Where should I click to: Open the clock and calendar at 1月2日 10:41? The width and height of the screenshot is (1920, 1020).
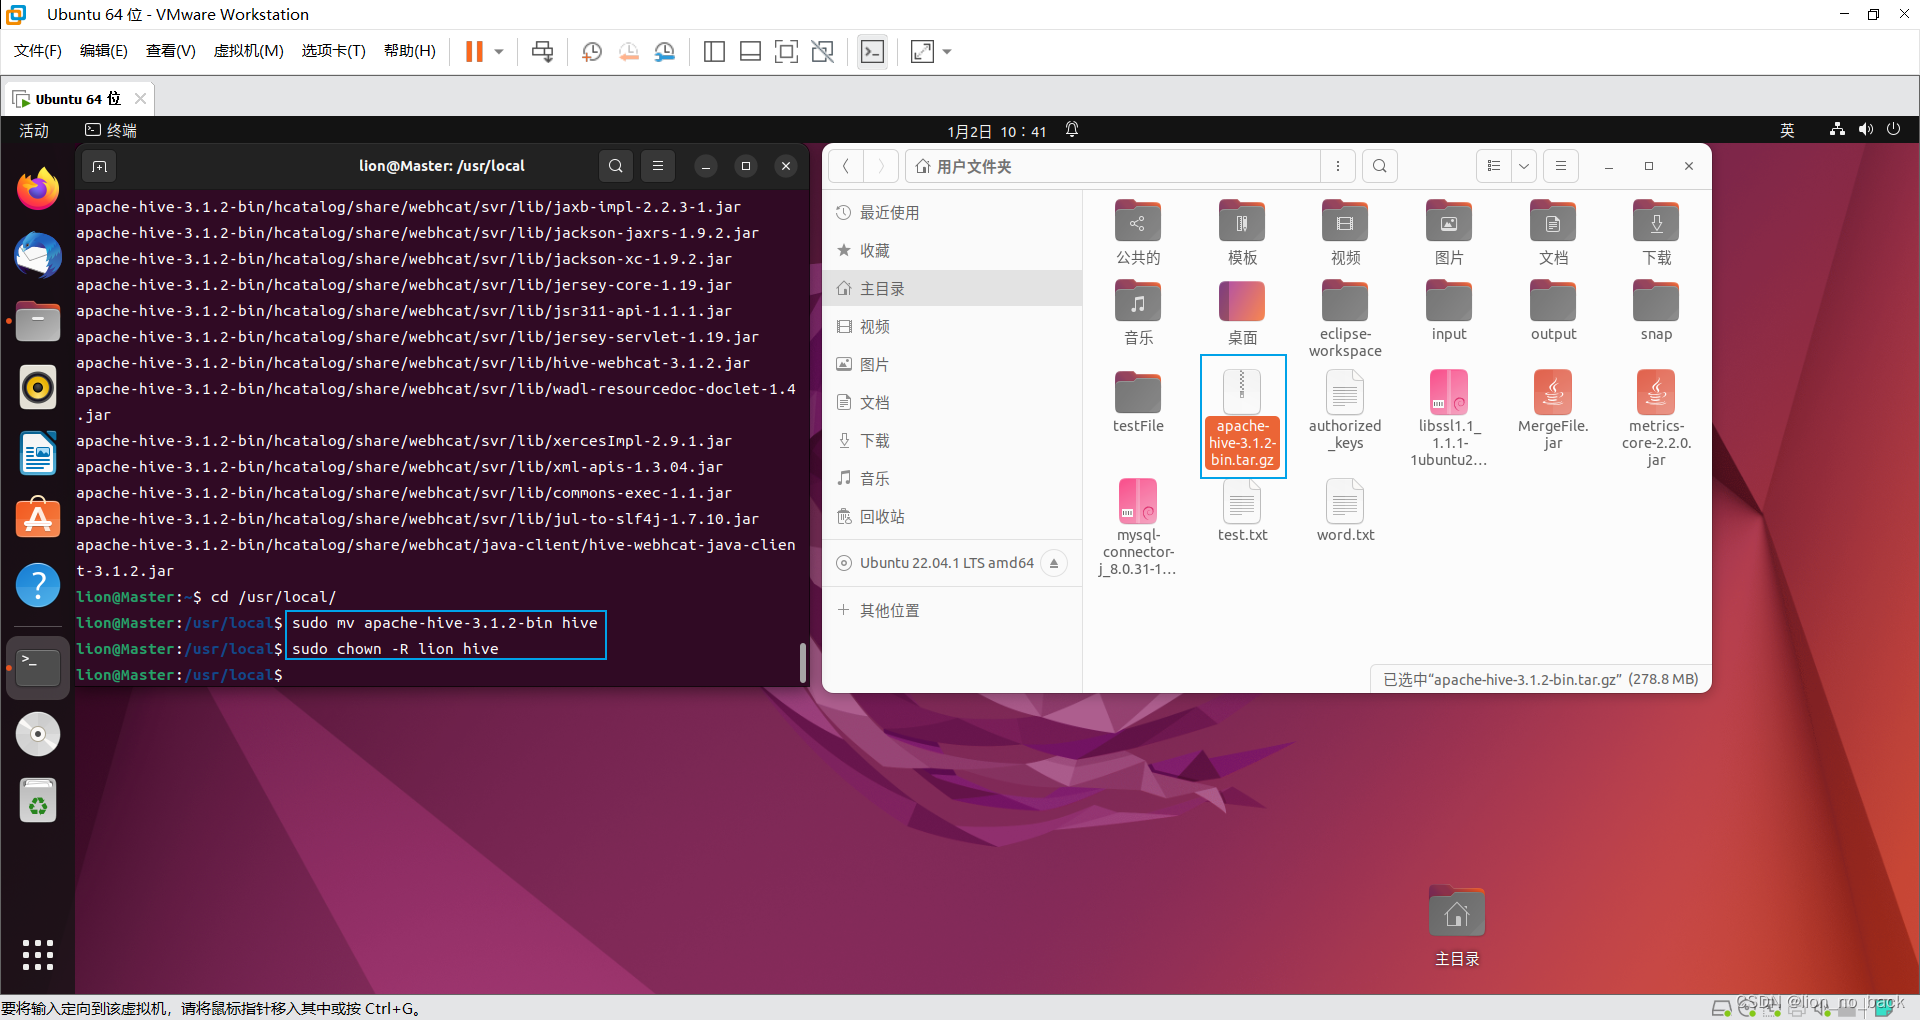coord(997,131)
